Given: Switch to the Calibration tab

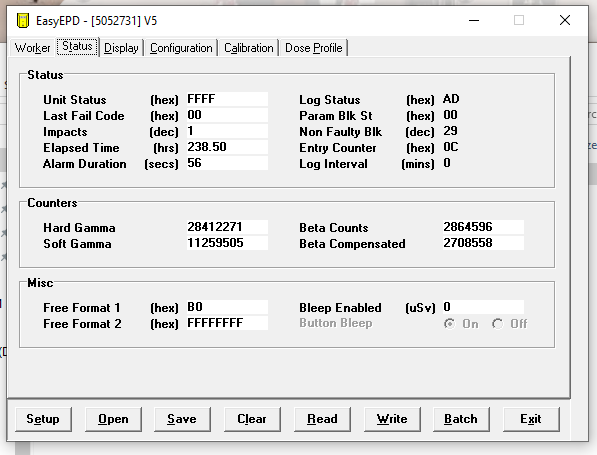Looking at the screenshot, I should 249,48.
